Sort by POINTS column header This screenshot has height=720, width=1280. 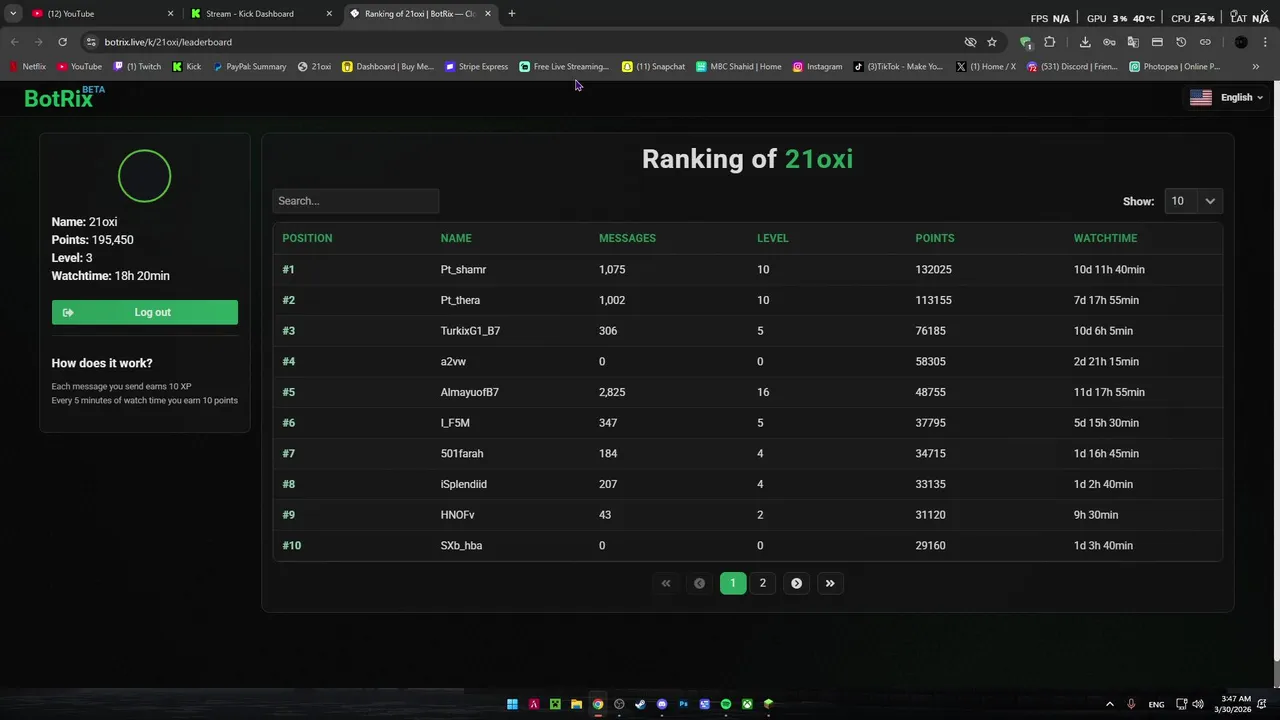[935, 238]
